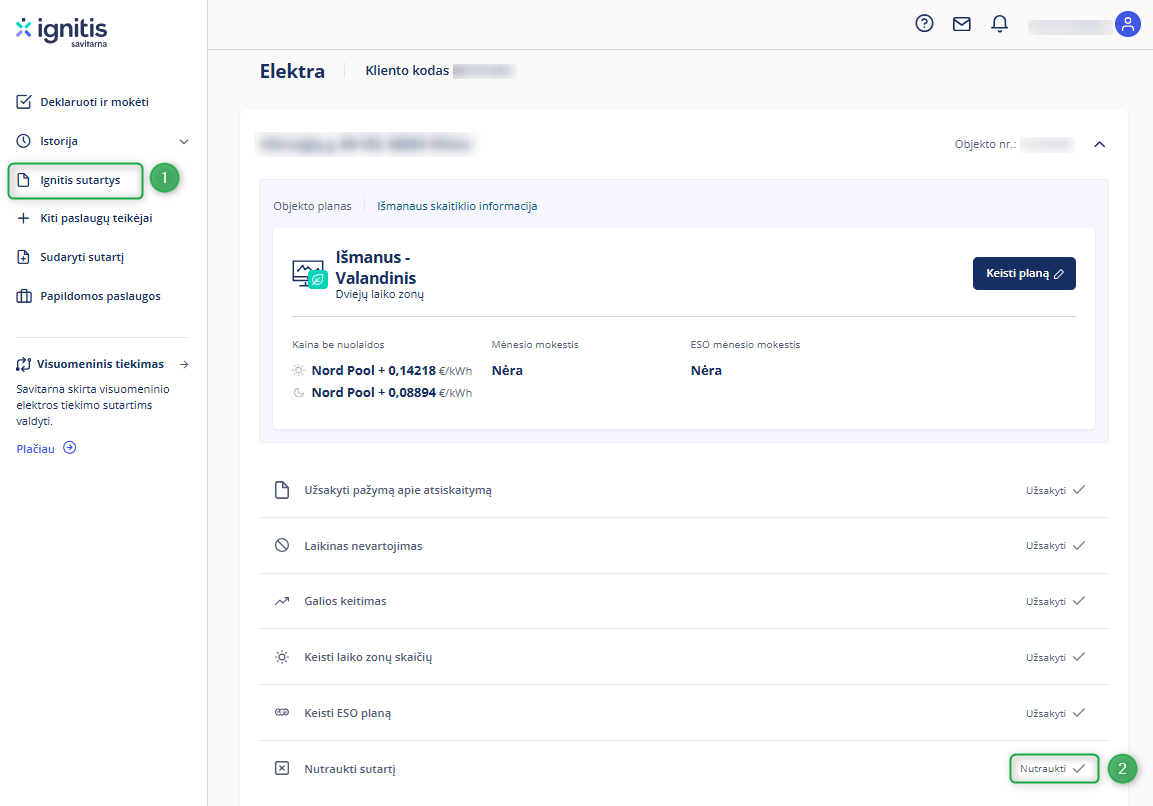The width and height of the screenshot is (1153, 806).
Task: Click the Objekto nr. label
Action: point(985,144)
